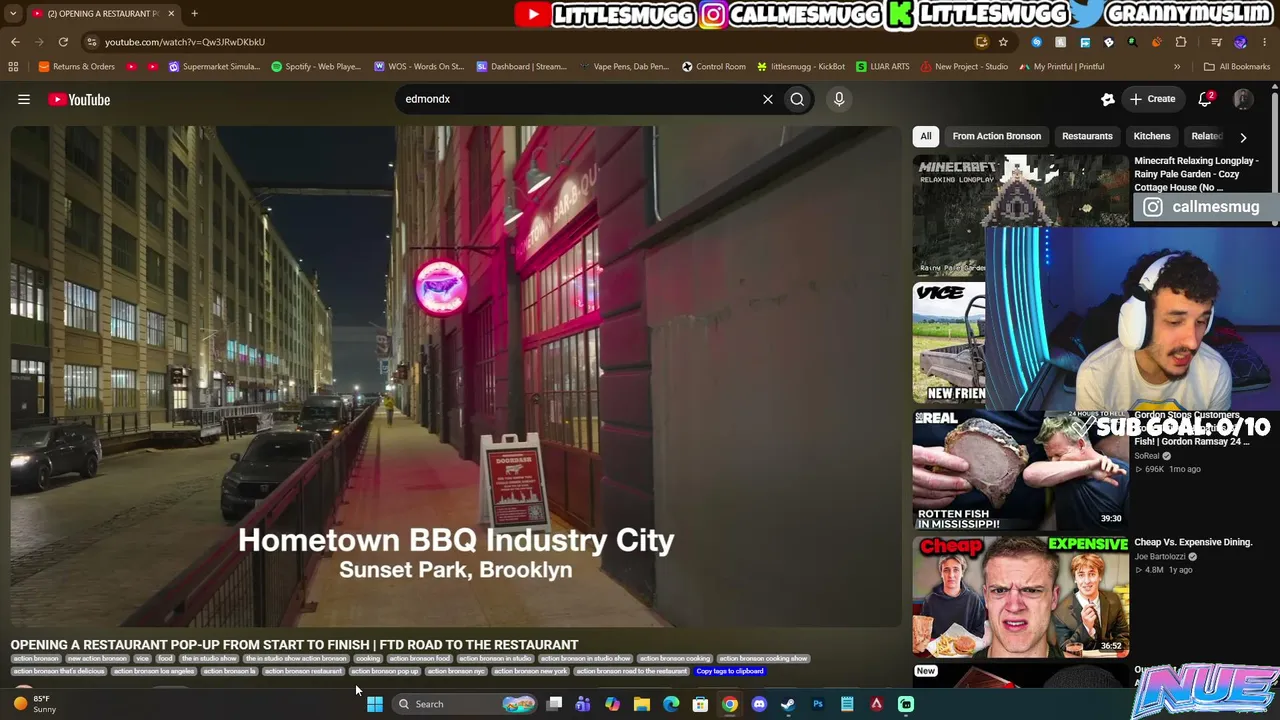Open the Minecraft Relaxing Longplay thumbnail

[1020, 215]
